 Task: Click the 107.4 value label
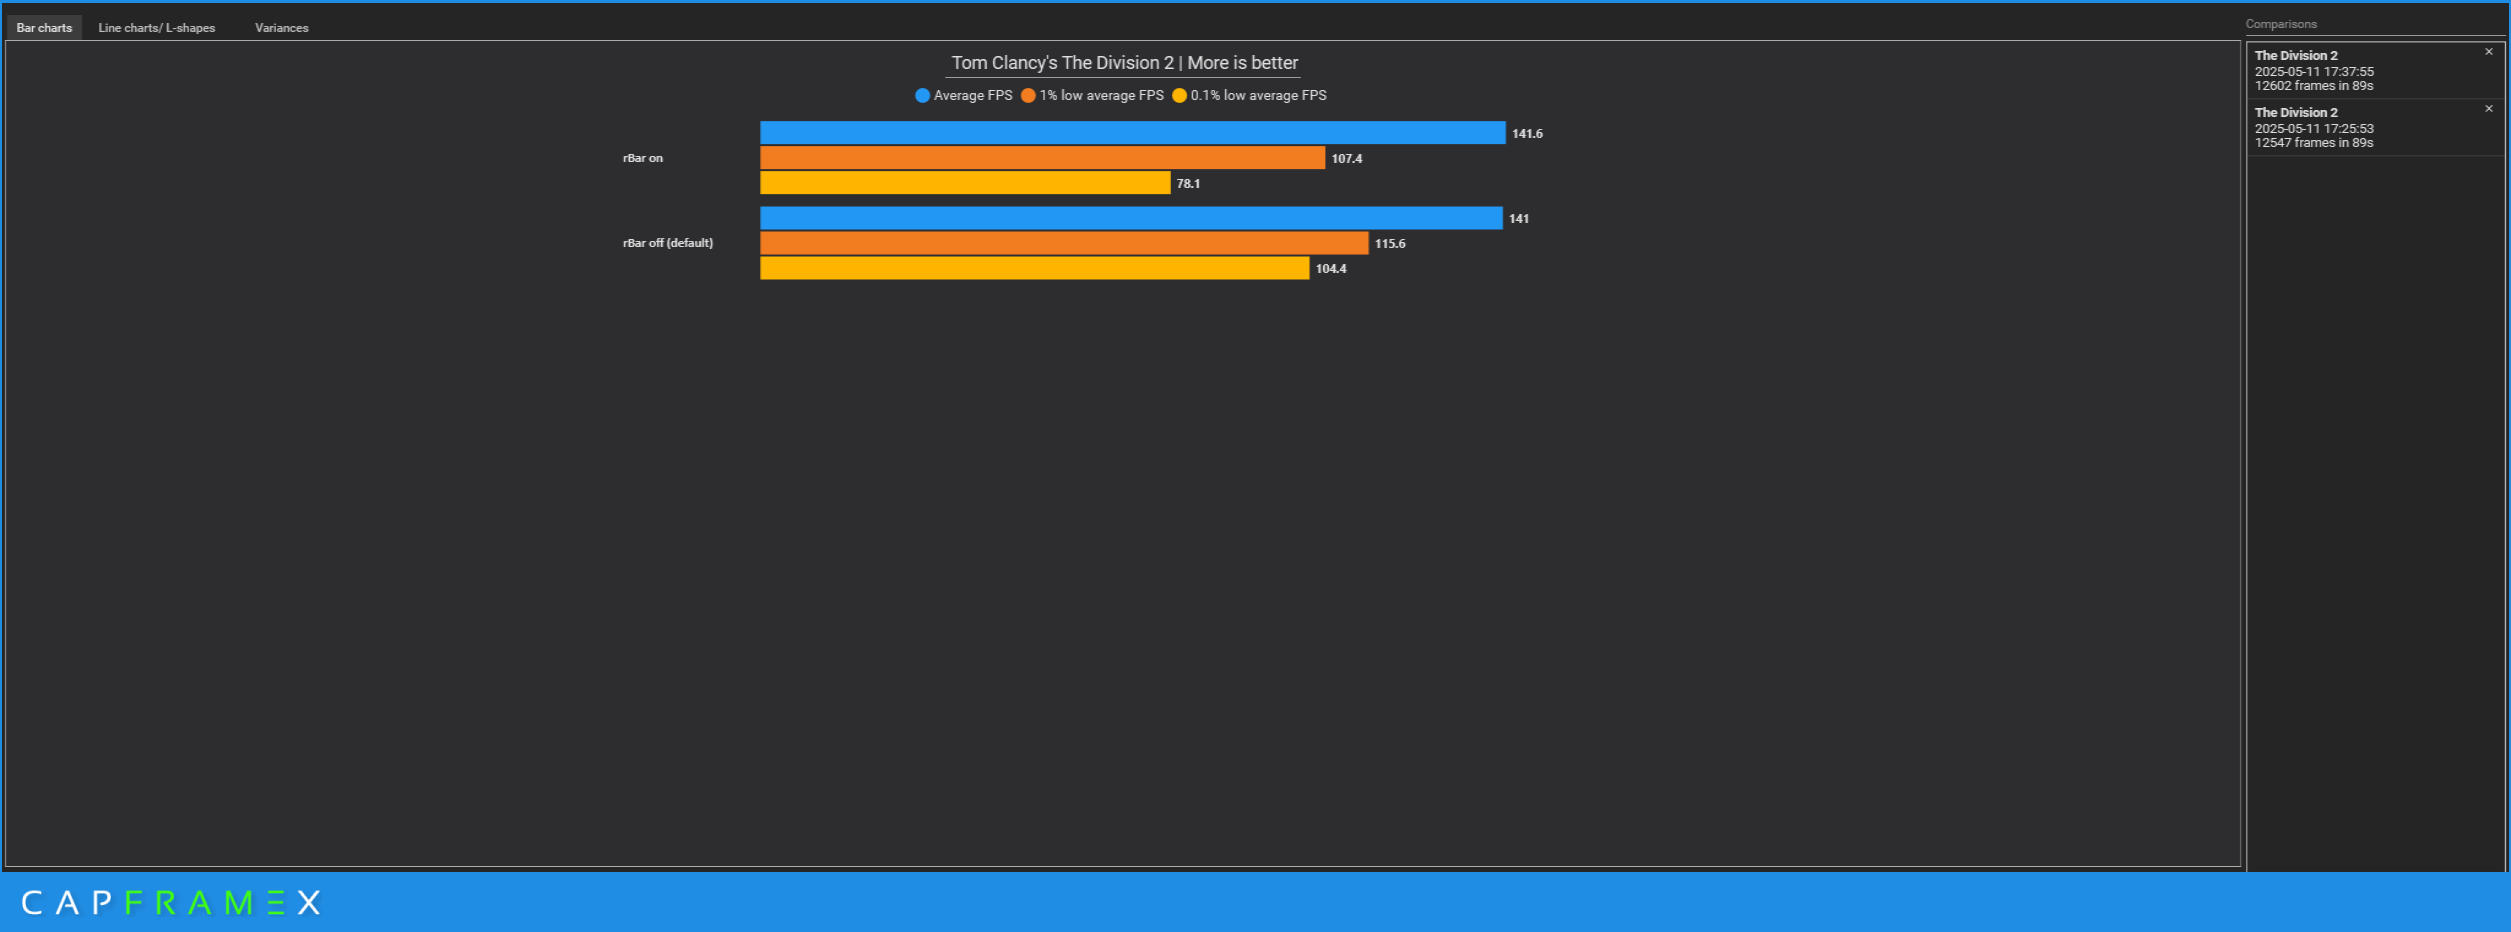pos(1346,159)
